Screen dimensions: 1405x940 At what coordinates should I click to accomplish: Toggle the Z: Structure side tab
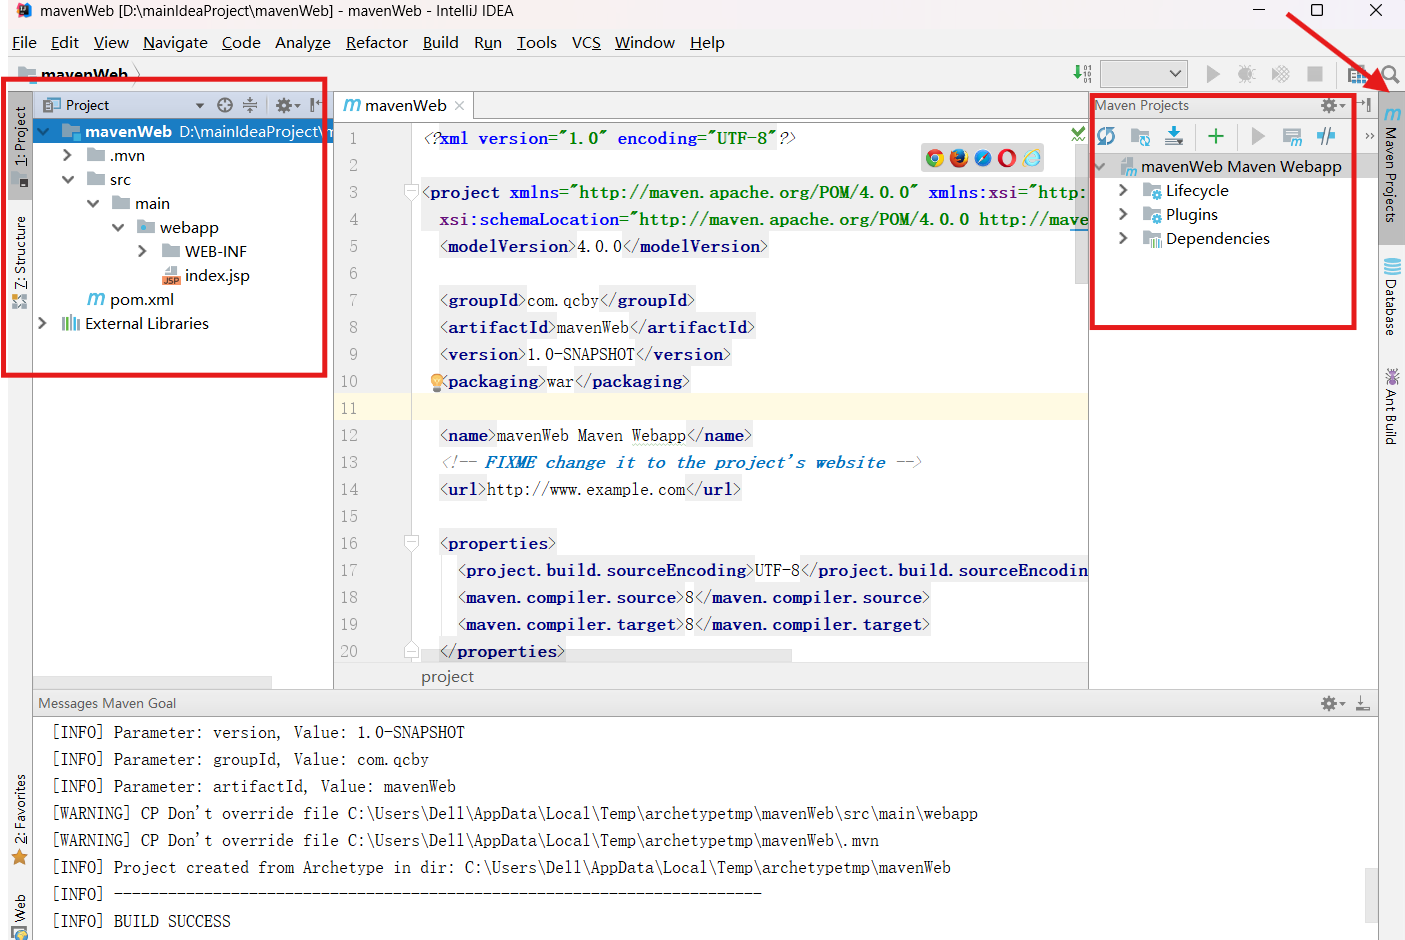20,262
